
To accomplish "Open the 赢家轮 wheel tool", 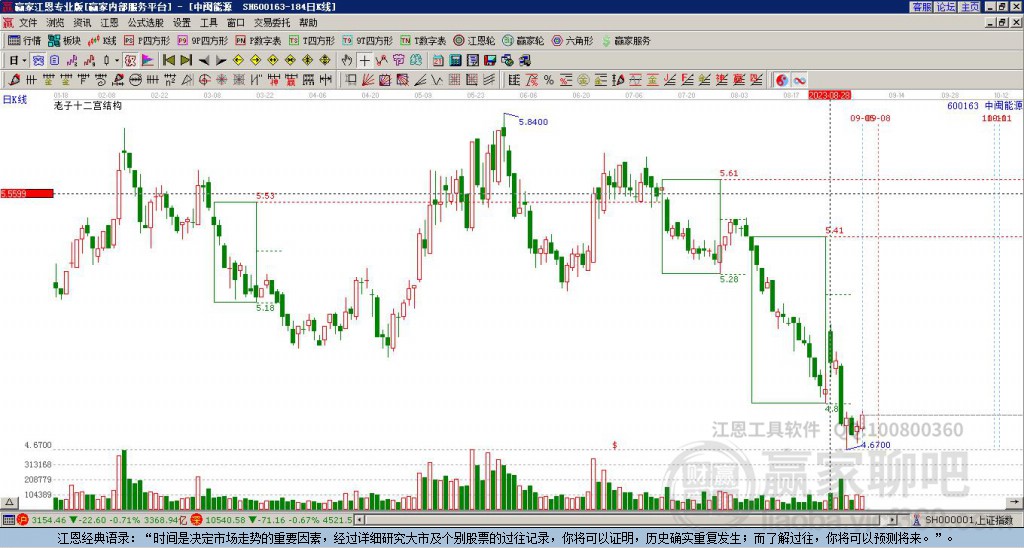I will 523,40.
